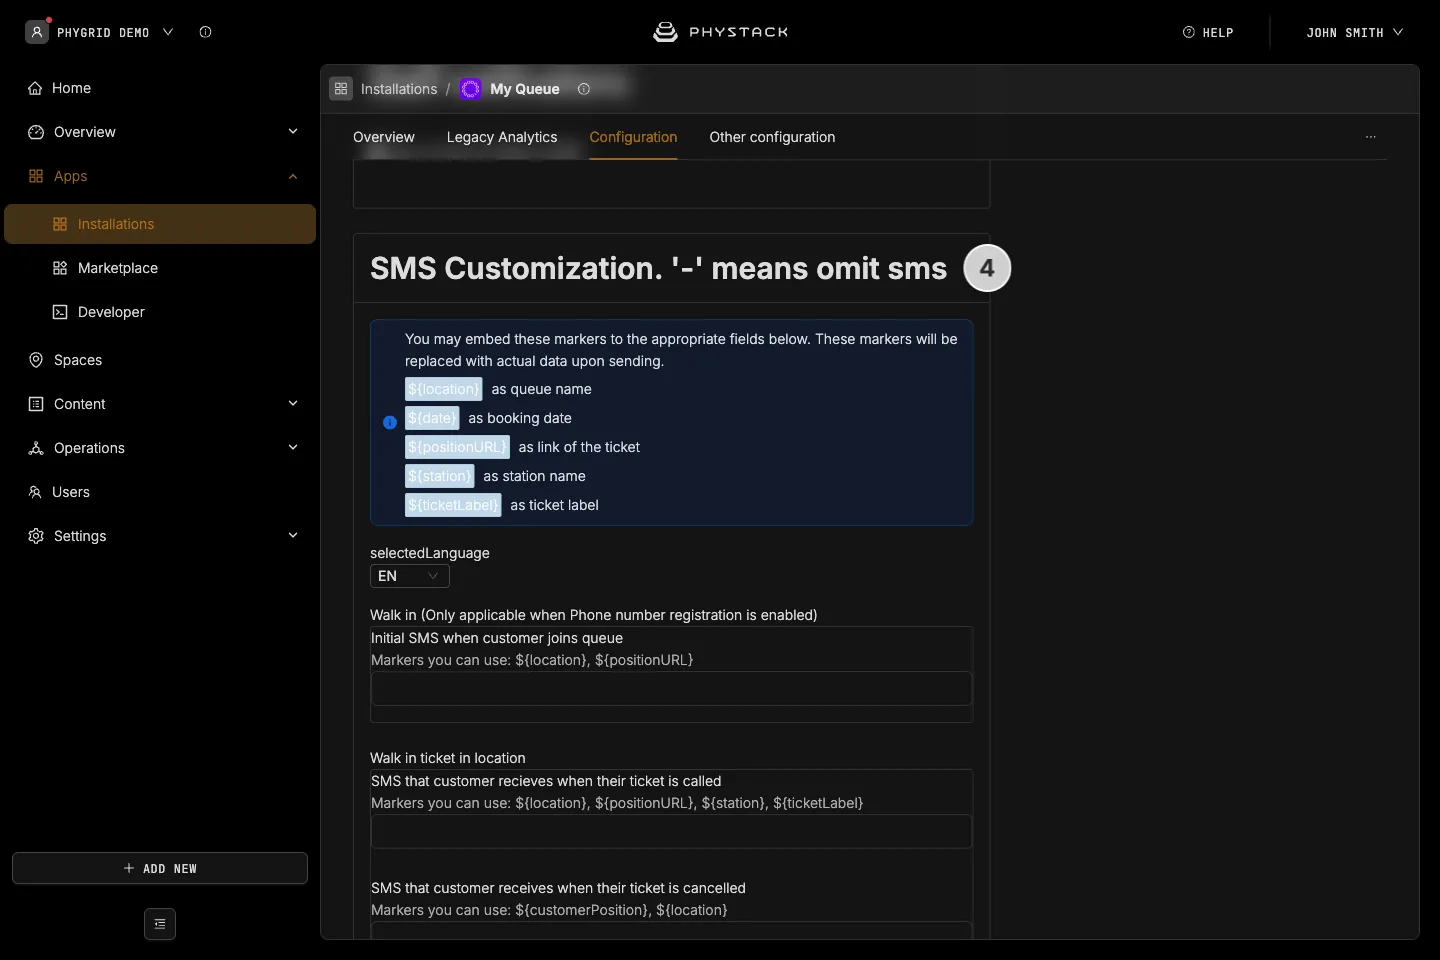Open the Help link icon
The image size is (1440, 960).
click(1189, 32)
